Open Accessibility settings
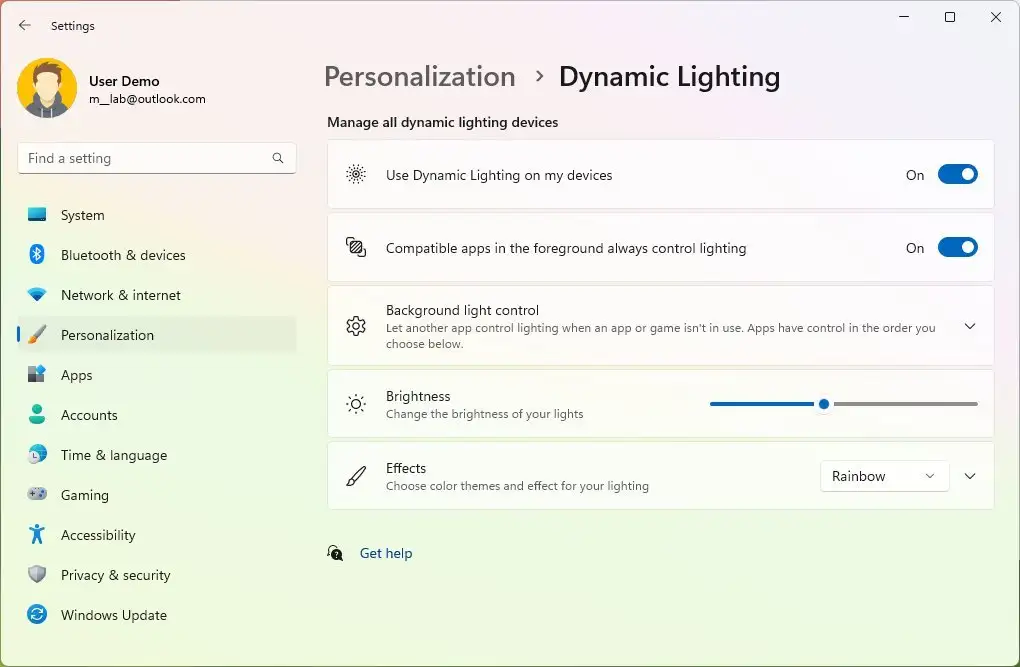1020x667 pixels. pyautogui.click(x=97, y=535)
